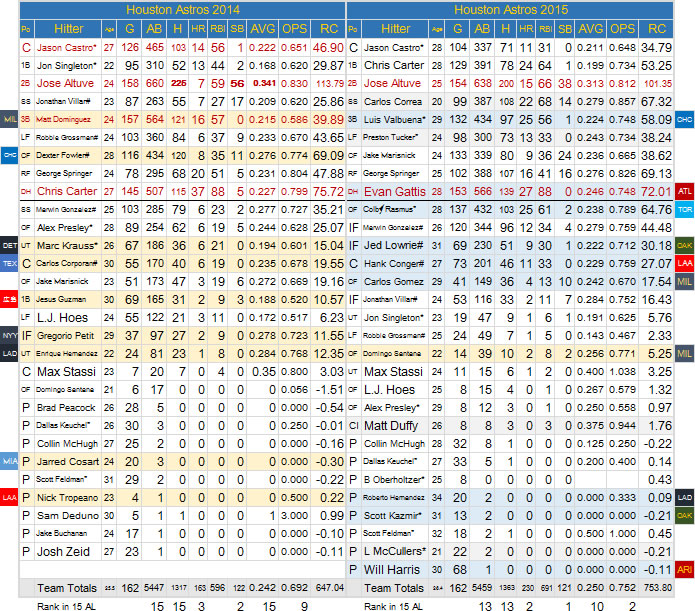Viewport: 695px width, 611px height.
Task: Click the OAK badge beside Jed Lowrie
Action: 685,245
